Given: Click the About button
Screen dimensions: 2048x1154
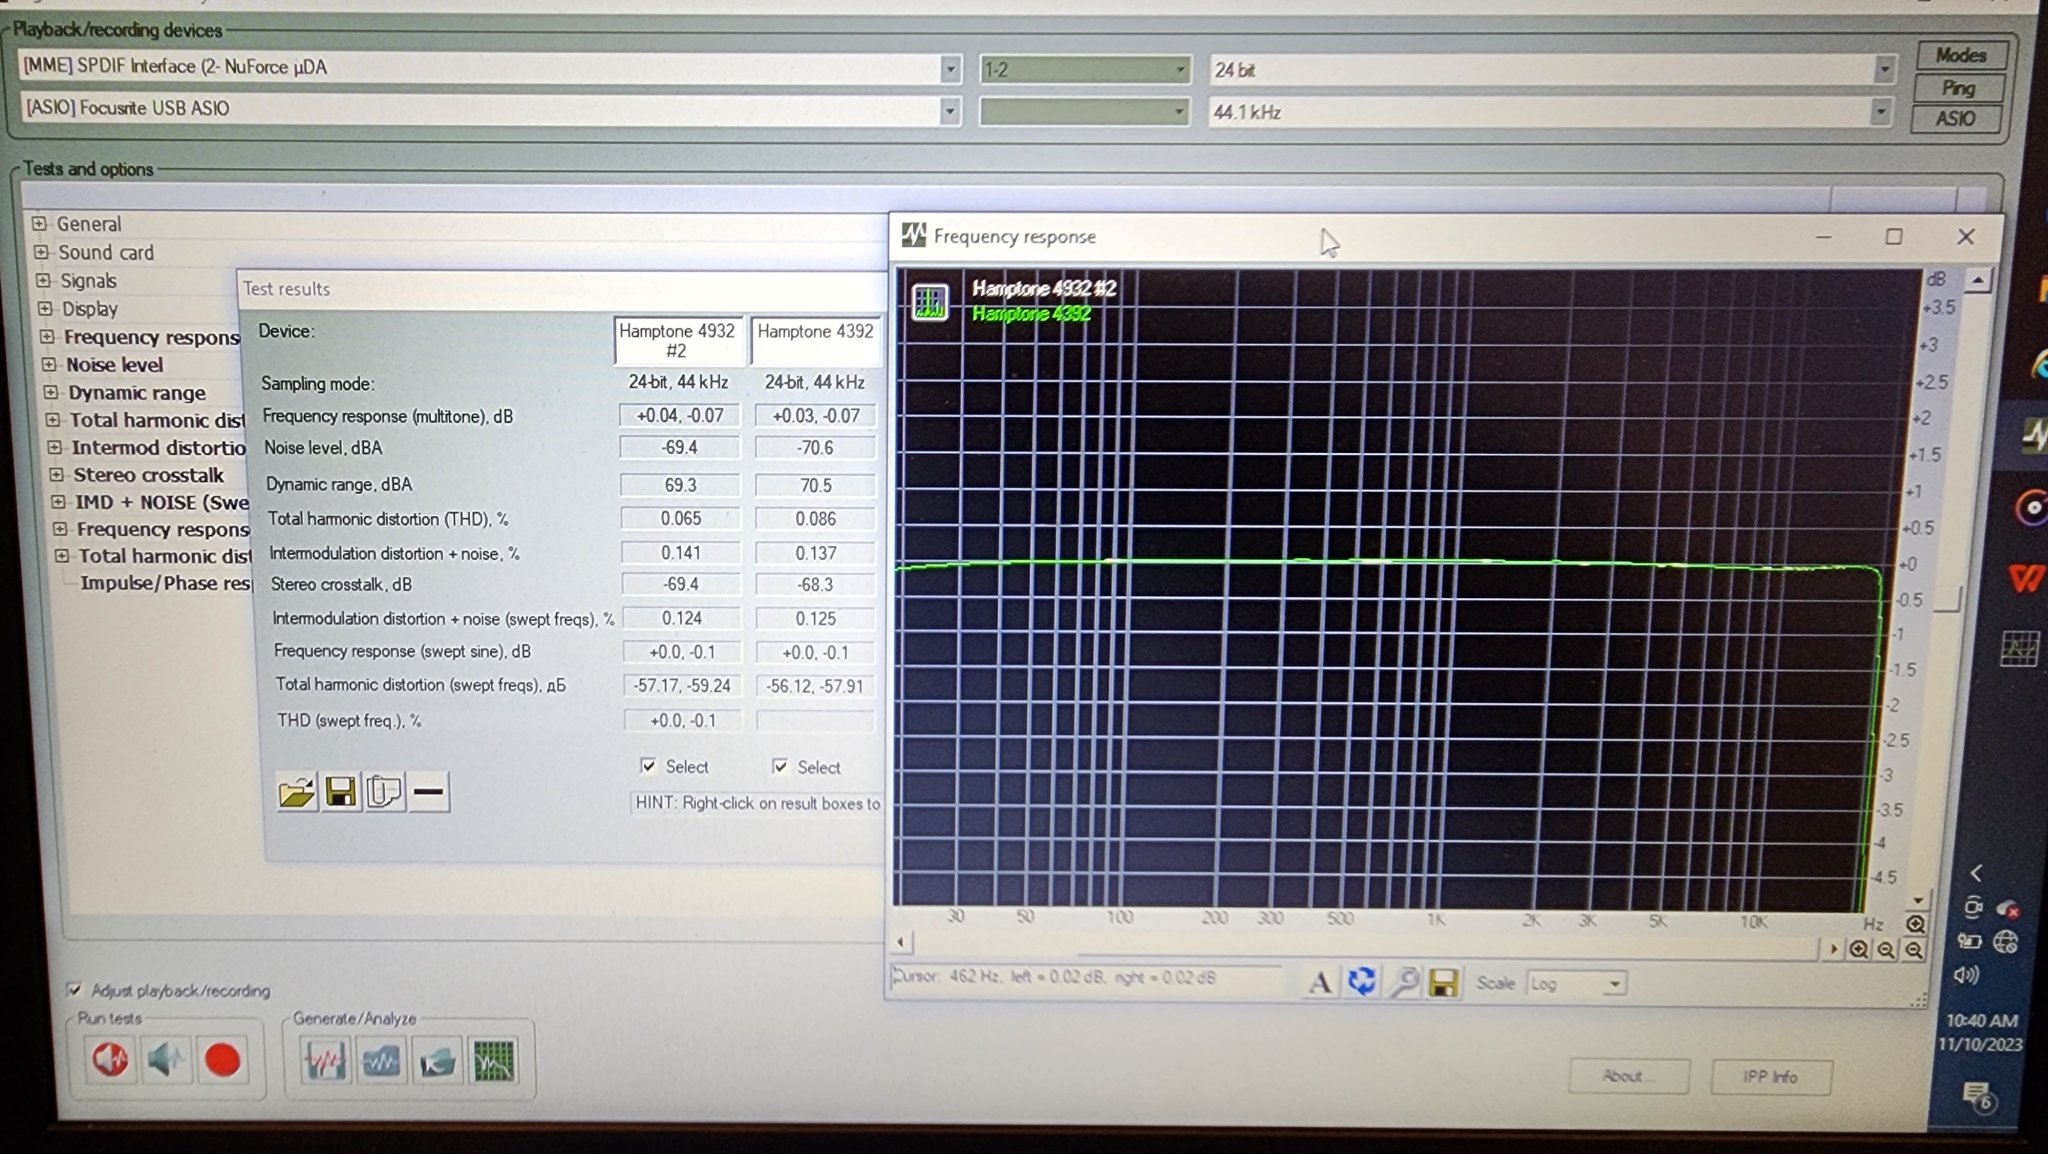Looking at the screenshot, I should [x=1629, y=1076].
